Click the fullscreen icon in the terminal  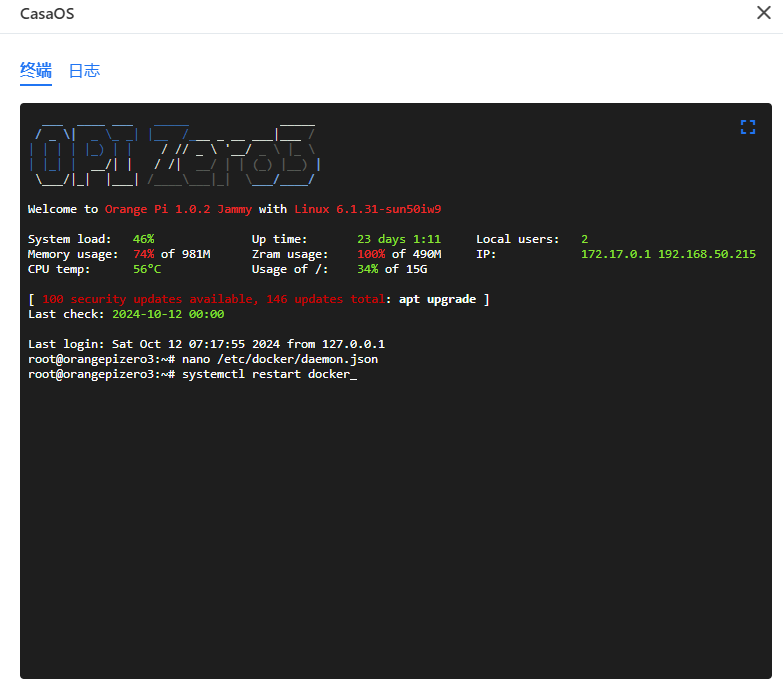[748, 127]
